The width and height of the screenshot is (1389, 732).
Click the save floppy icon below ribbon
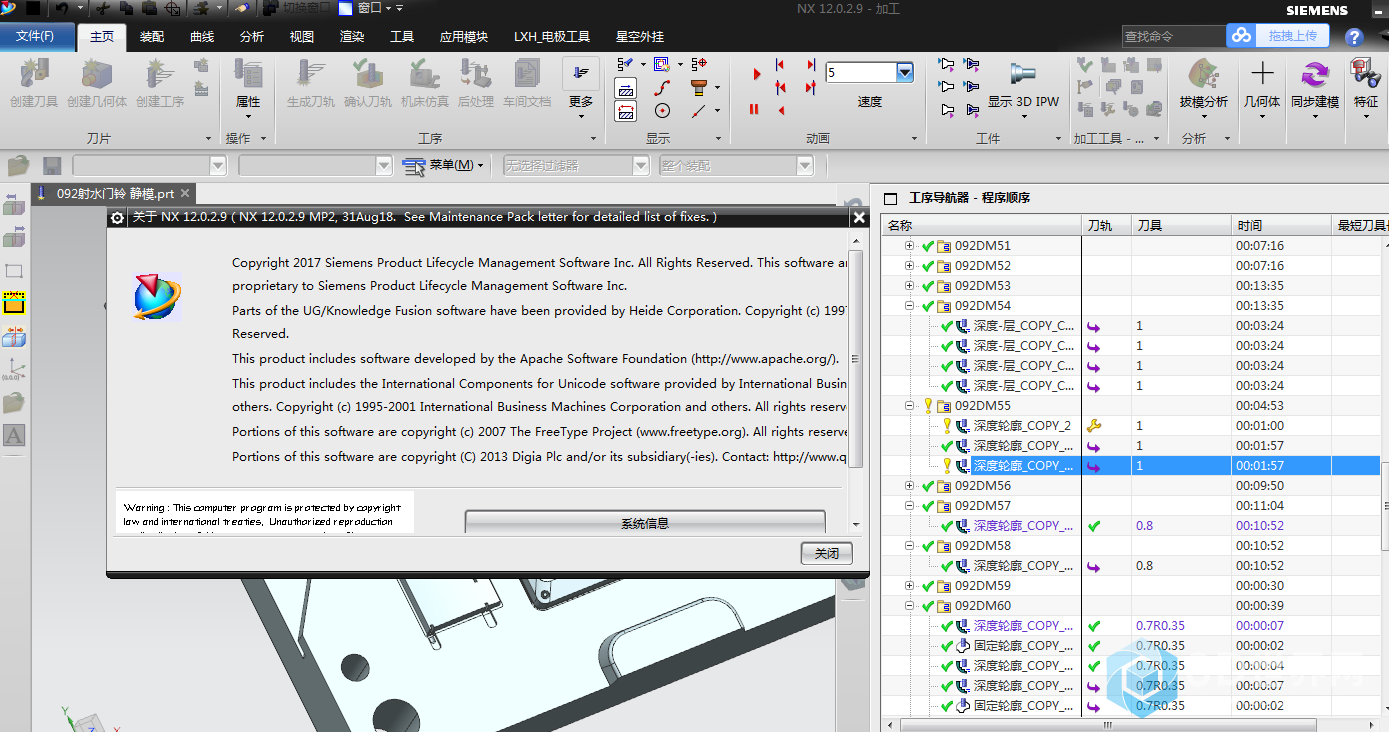point(52,165)
